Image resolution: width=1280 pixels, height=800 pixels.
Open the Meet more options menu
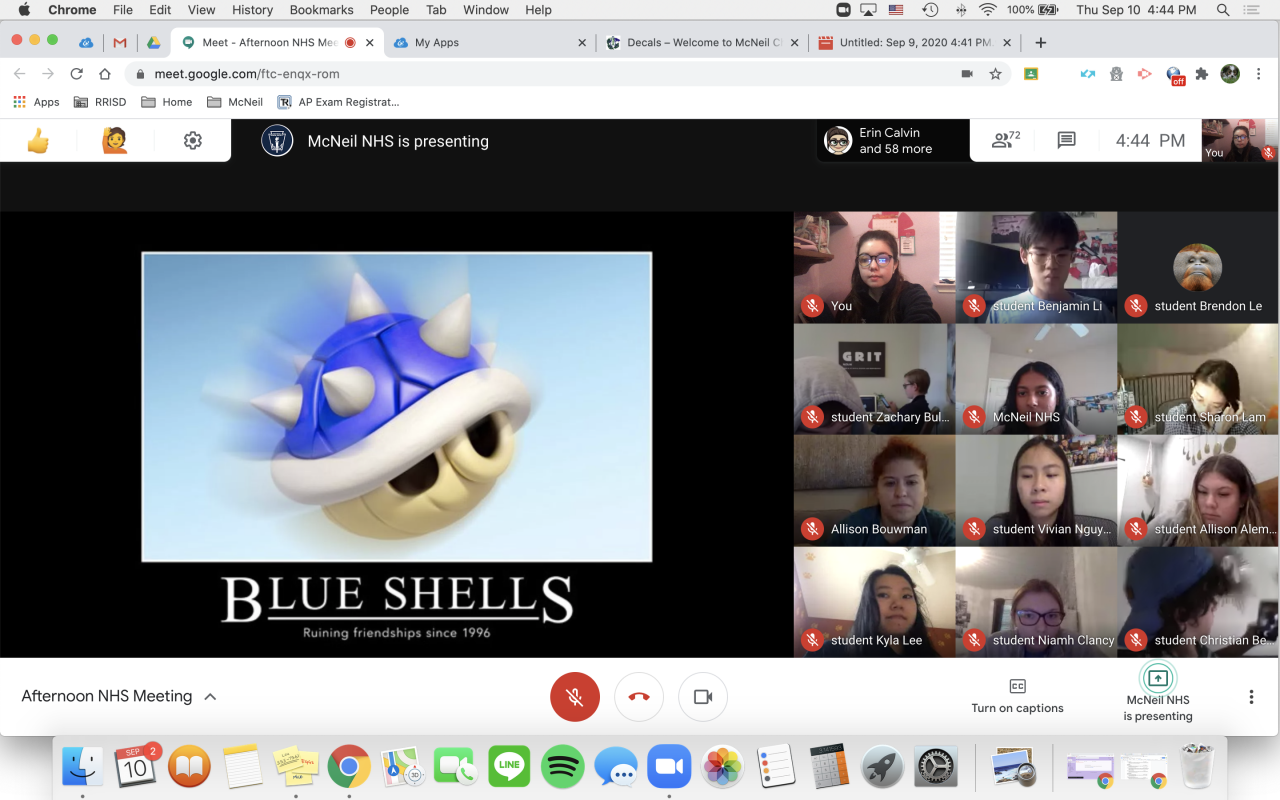pyautogui.click(x=1251, y=697)
